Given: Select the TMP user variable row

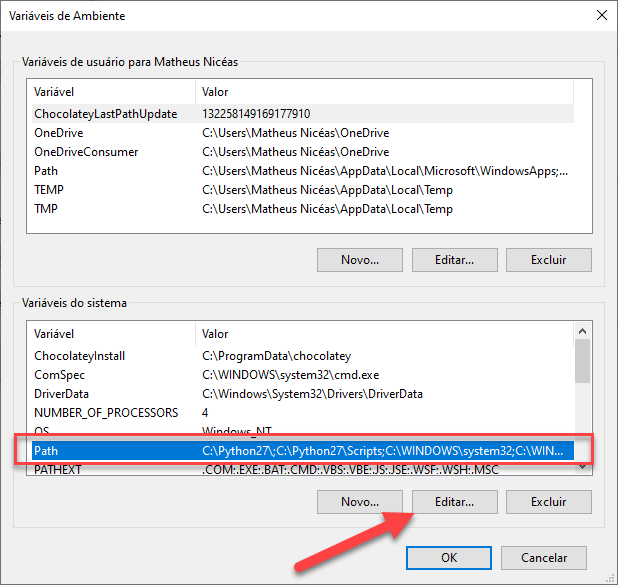Looking at the screenshot, I should 46,209.
